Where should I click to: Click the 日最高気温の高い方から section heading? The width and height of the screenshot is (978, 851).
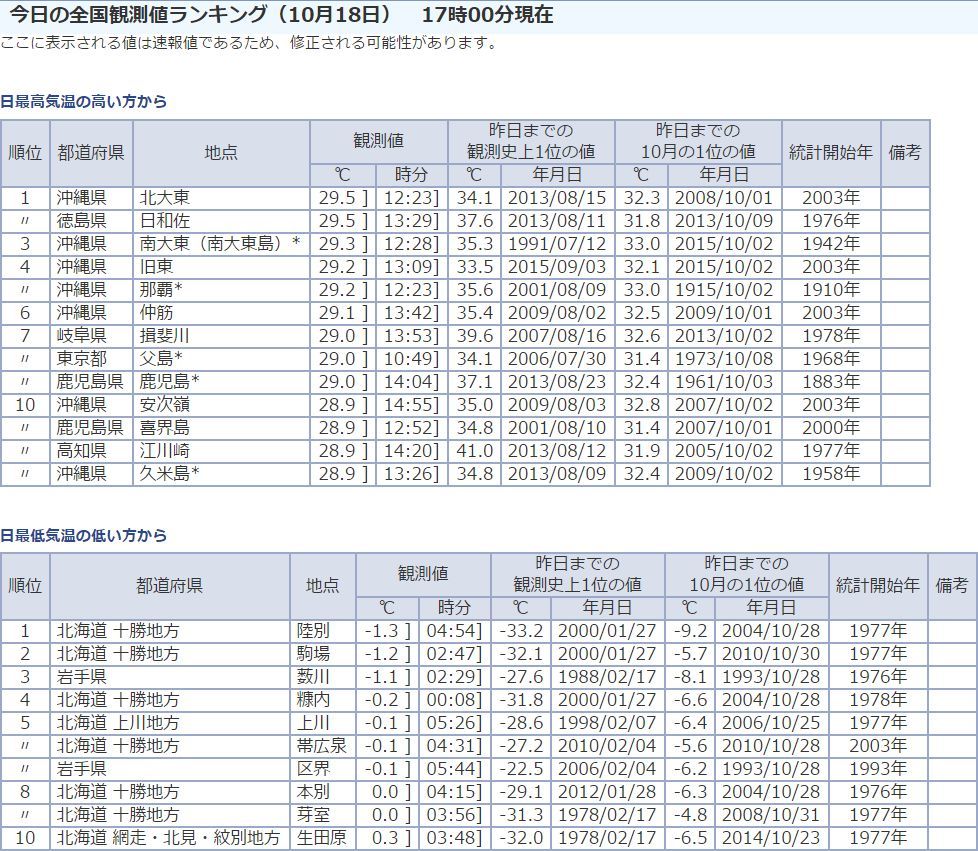pyautogui.click(x=83, y=101)
